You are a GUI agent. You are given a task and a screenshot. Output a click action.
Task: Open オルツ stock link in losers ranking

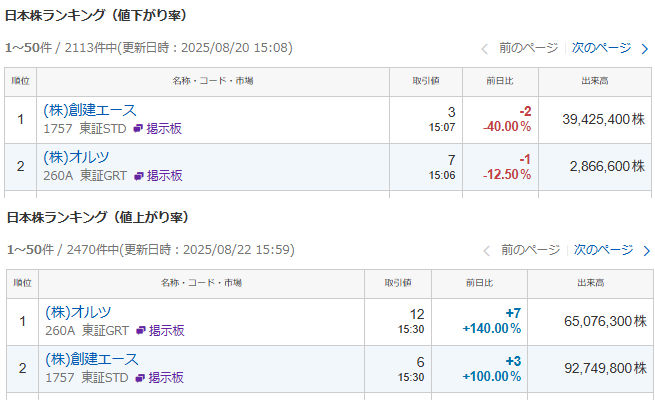(x=76, y=157)
